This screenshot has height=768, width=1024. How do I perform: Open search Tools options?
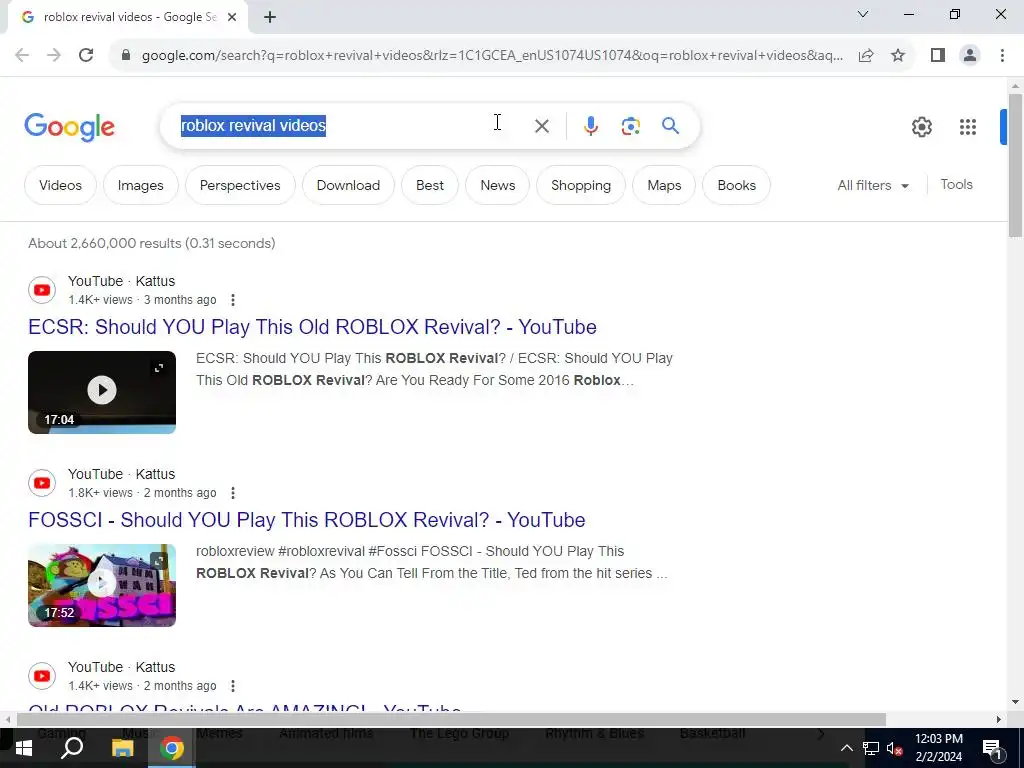point(956,185)
